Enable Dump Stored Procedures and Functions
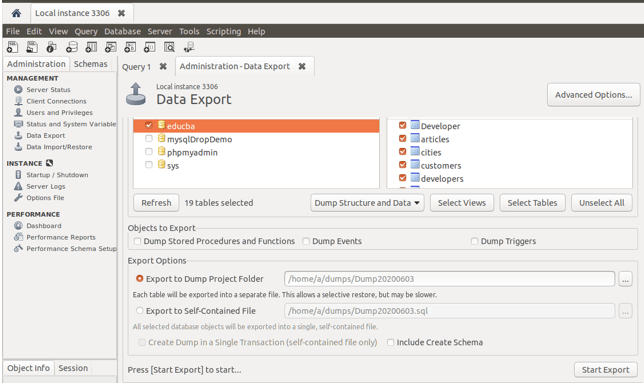Image resolution: width=644 pixels, height=384 pixels. (x=138, y=241)
